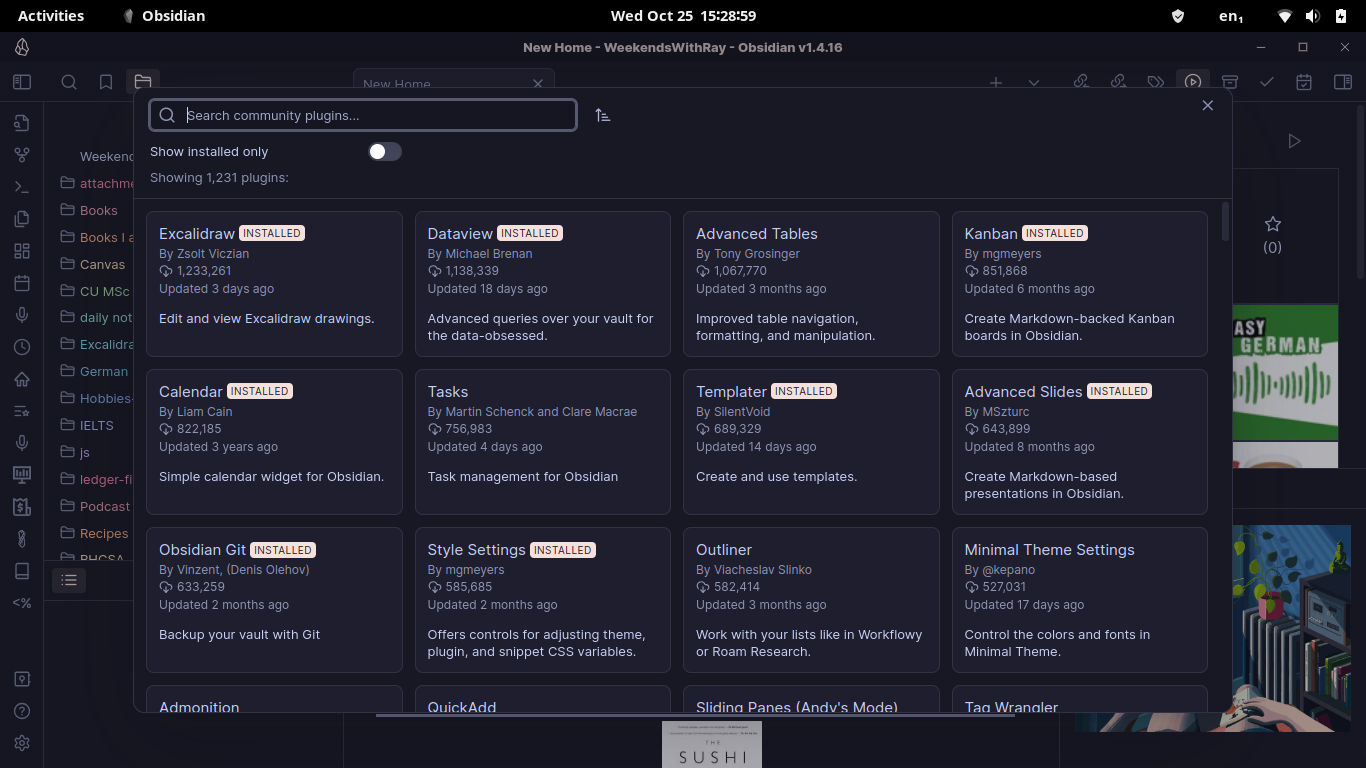The width and height of the screenshot is (1366, 768).
Task: Open the calendar icon in the left sidebar ribbon
Action: click(22, 282)
